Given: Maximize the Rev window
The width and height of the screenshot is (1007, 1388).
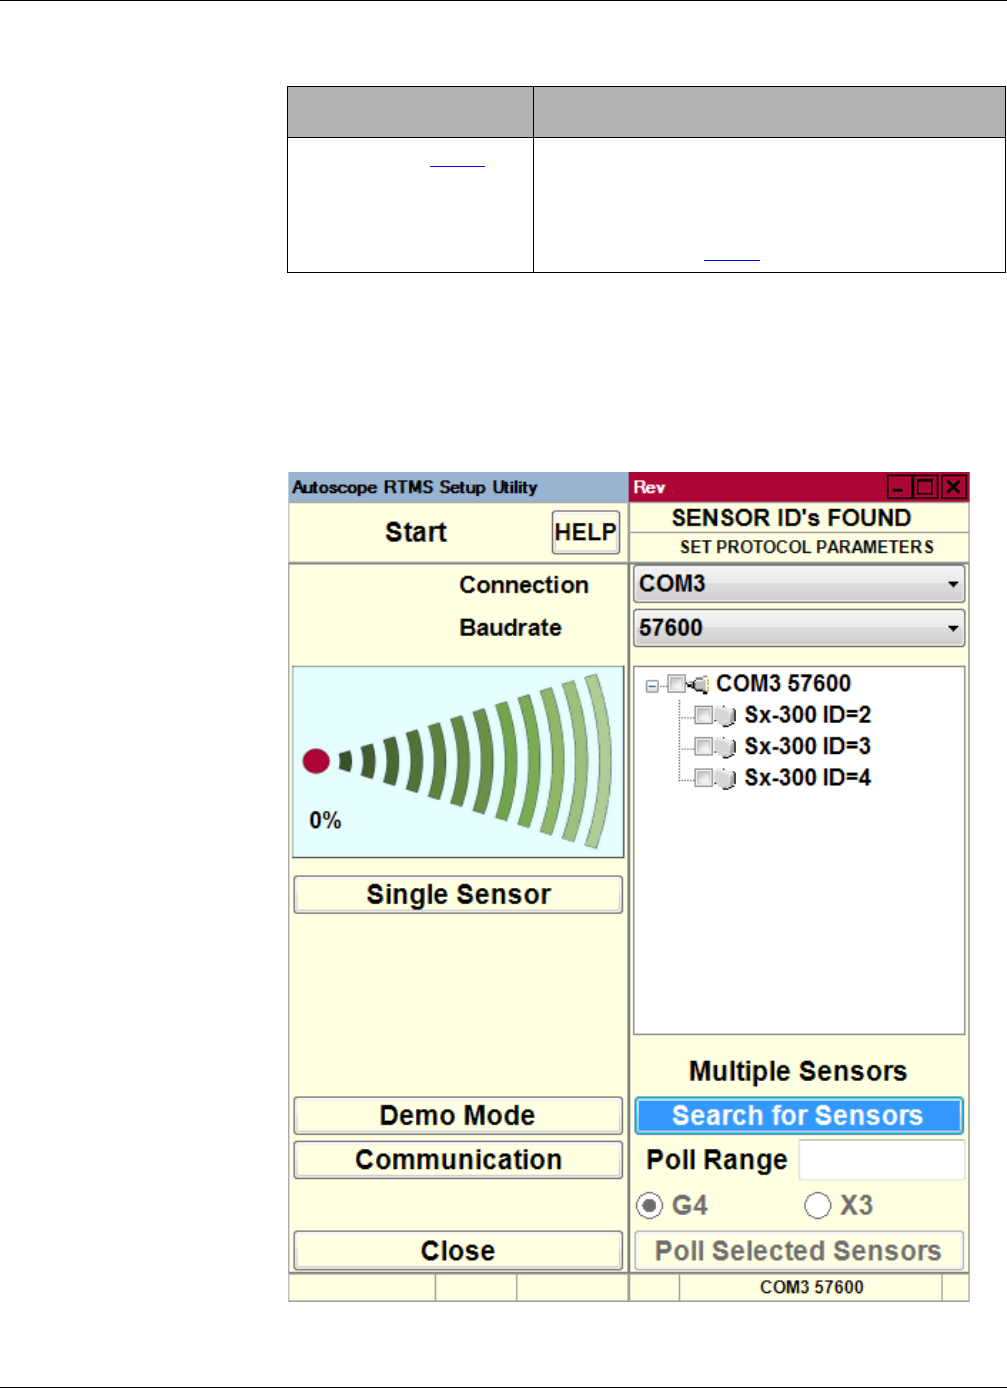Looking at the screenshot, I should pos(926,487).
